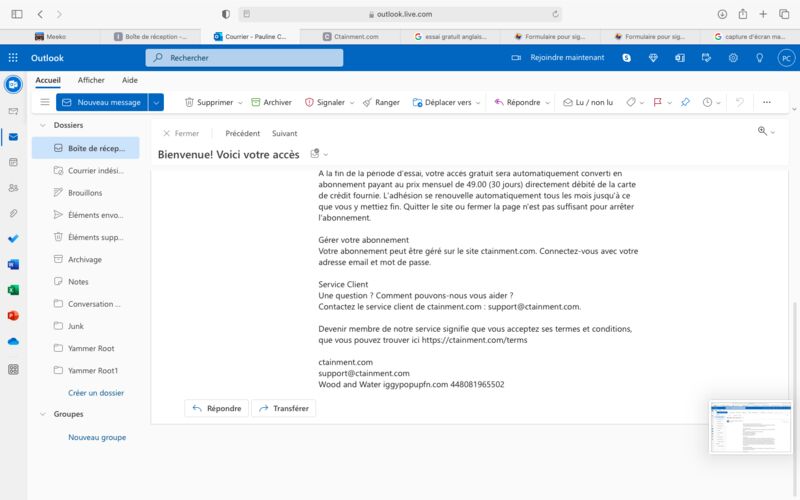The height and width of the screenshot is (500, 800).
Task: Expand the Signaler dropdown arrow
Action: (x=352, y=103)
